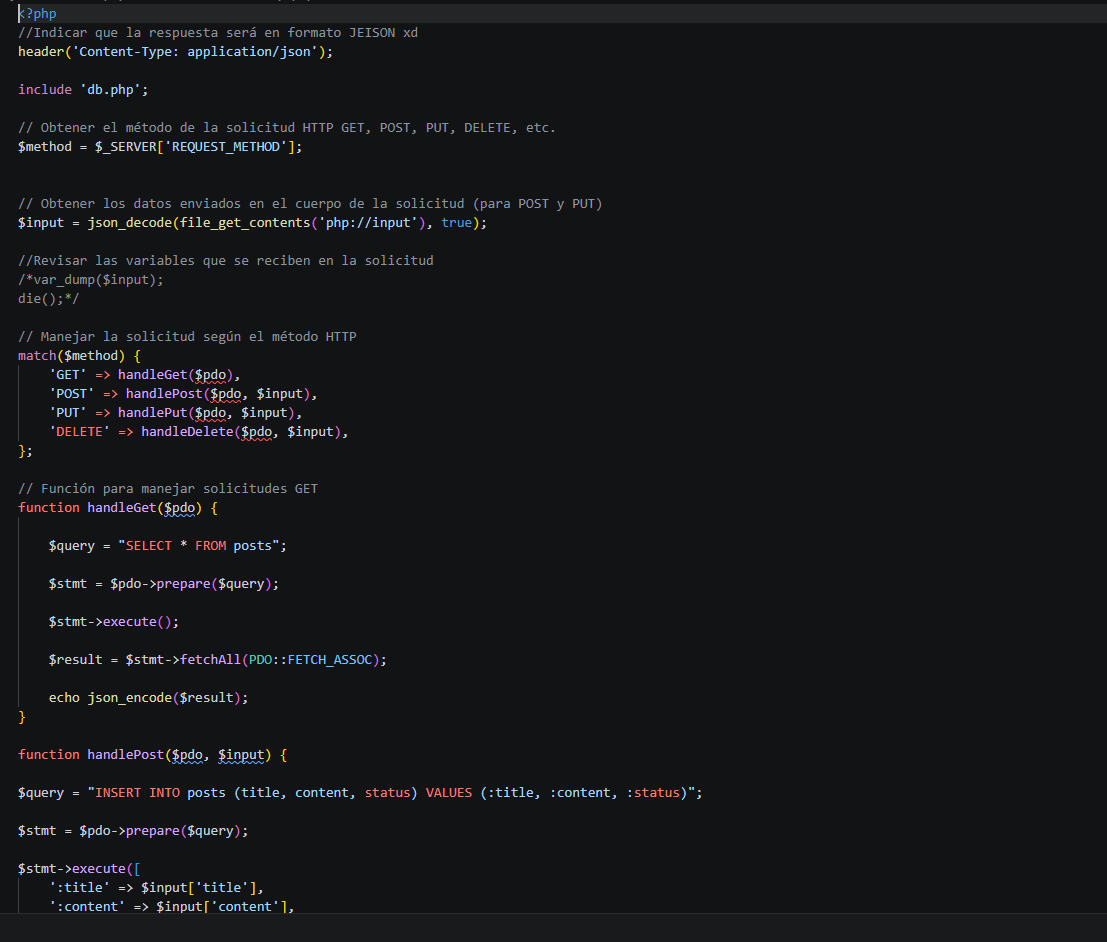
Task: Click $stmt->execute(); in handleGet
Action: (x=114, y=622)
